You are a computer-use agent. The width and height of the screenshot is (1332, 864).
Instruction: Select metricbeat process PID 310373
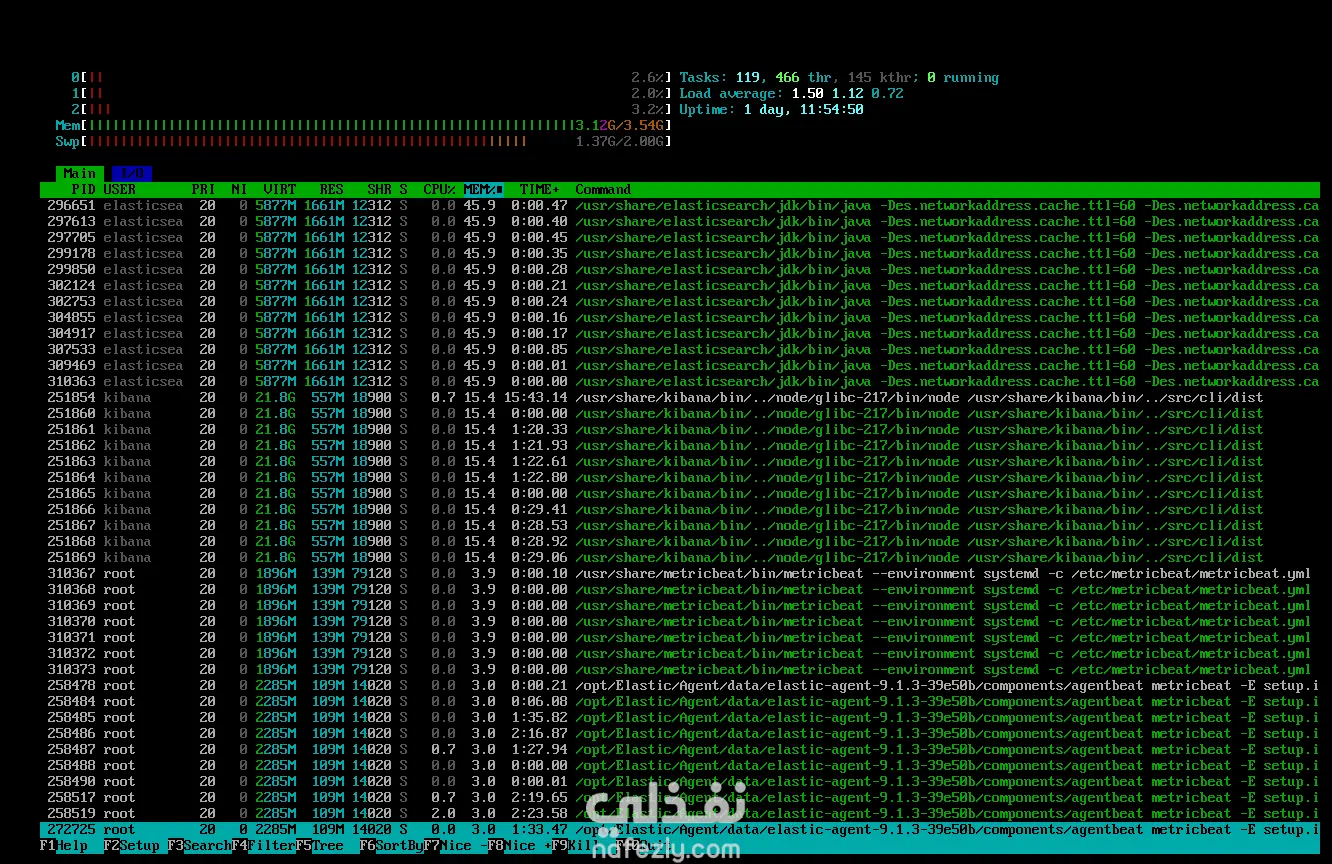680,669
